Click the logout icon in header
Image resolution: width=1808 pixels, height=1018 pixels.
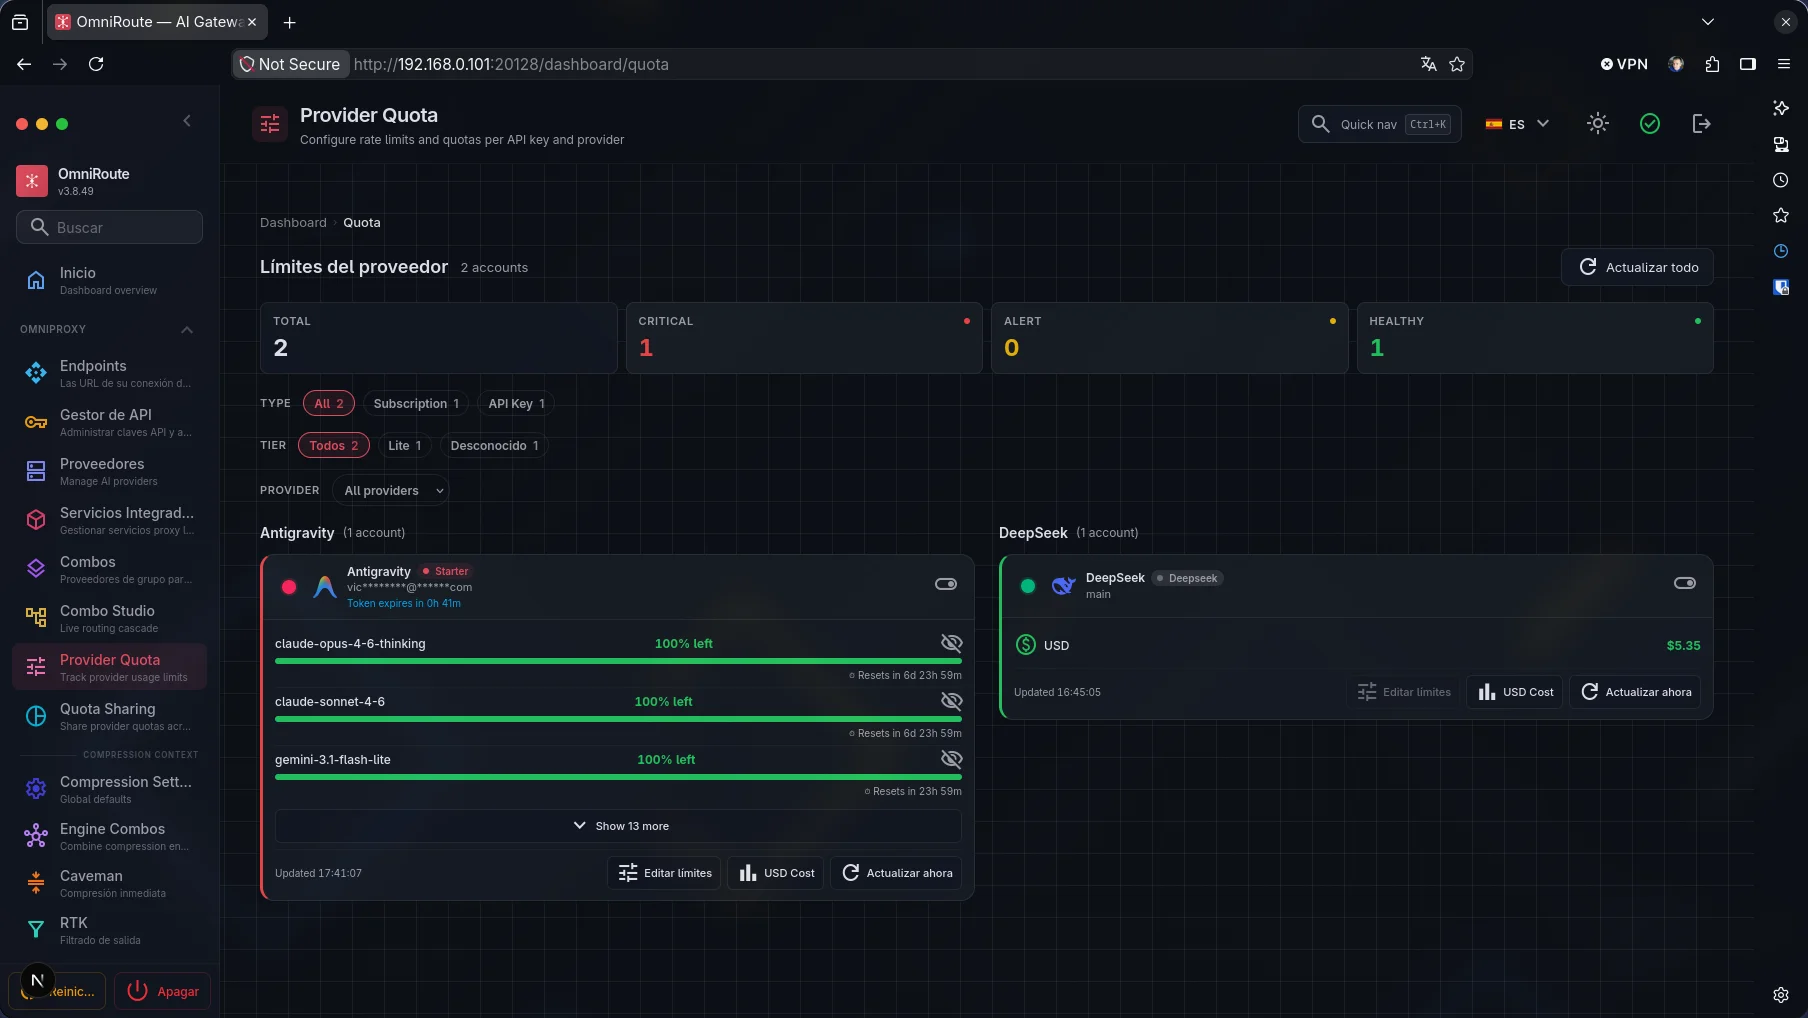pos(1701,124)
